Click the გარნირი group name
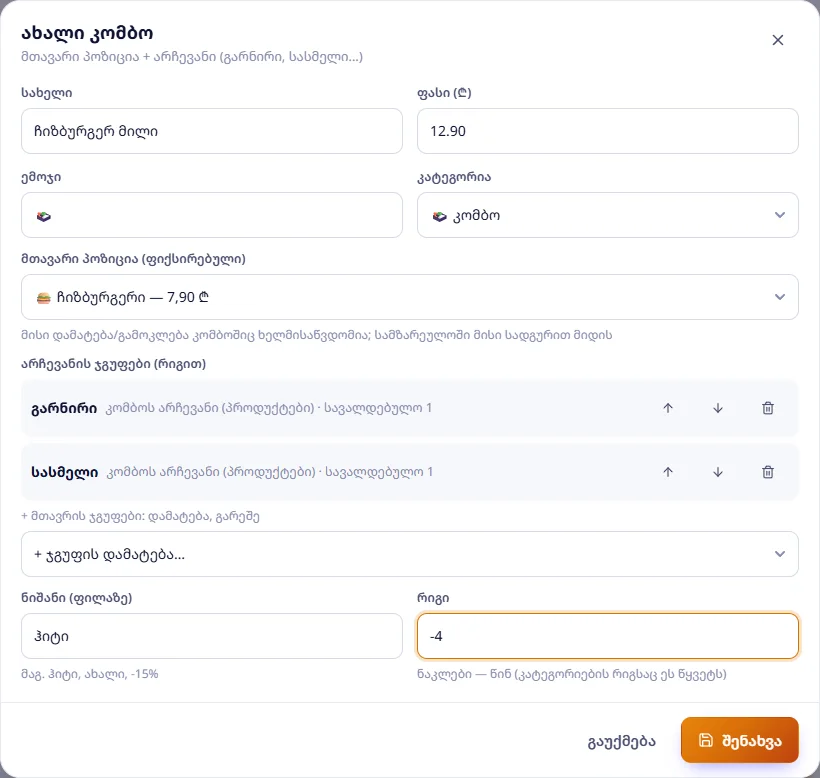The width and height of the screenshot is (820, 778). 64,408
